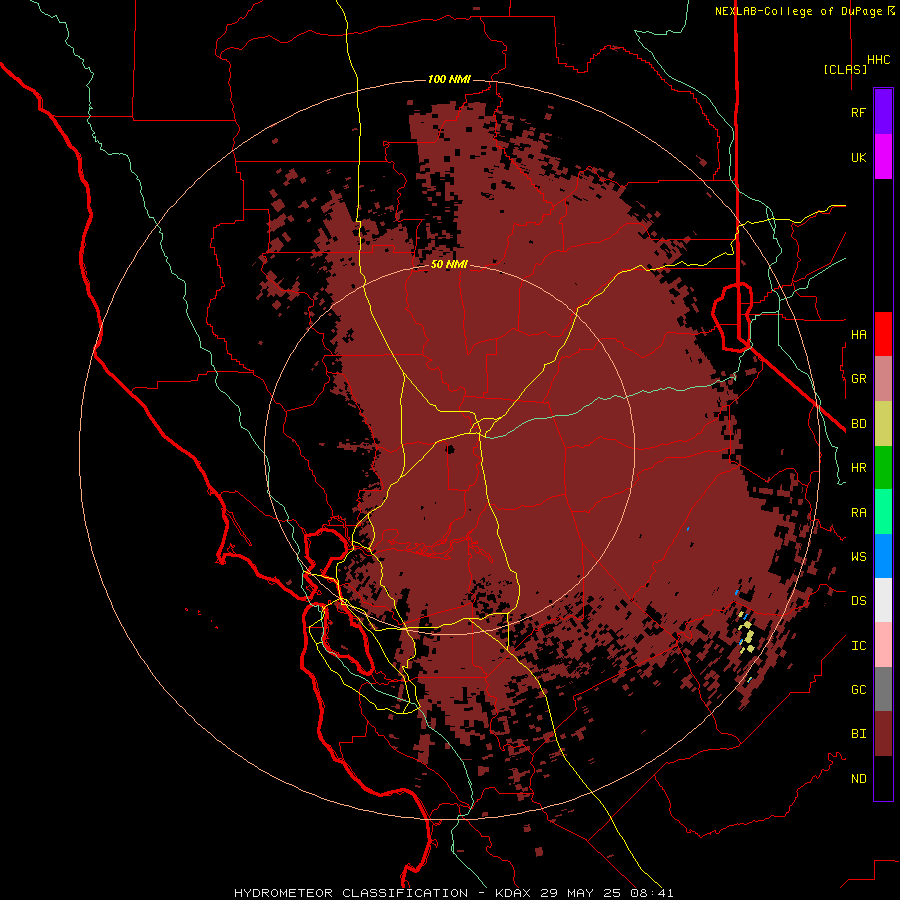Click the GC legend label

[858, 690]
